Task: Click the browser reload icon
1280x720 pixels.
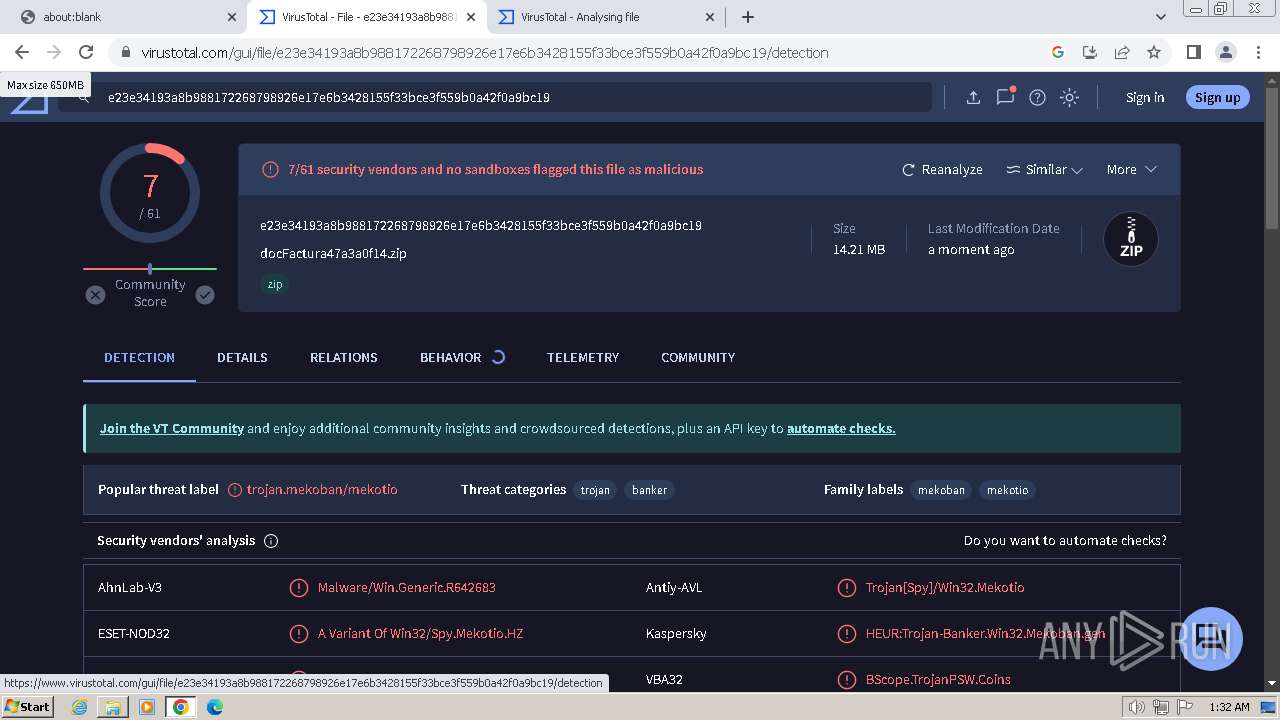Action: tap(86, 52)
